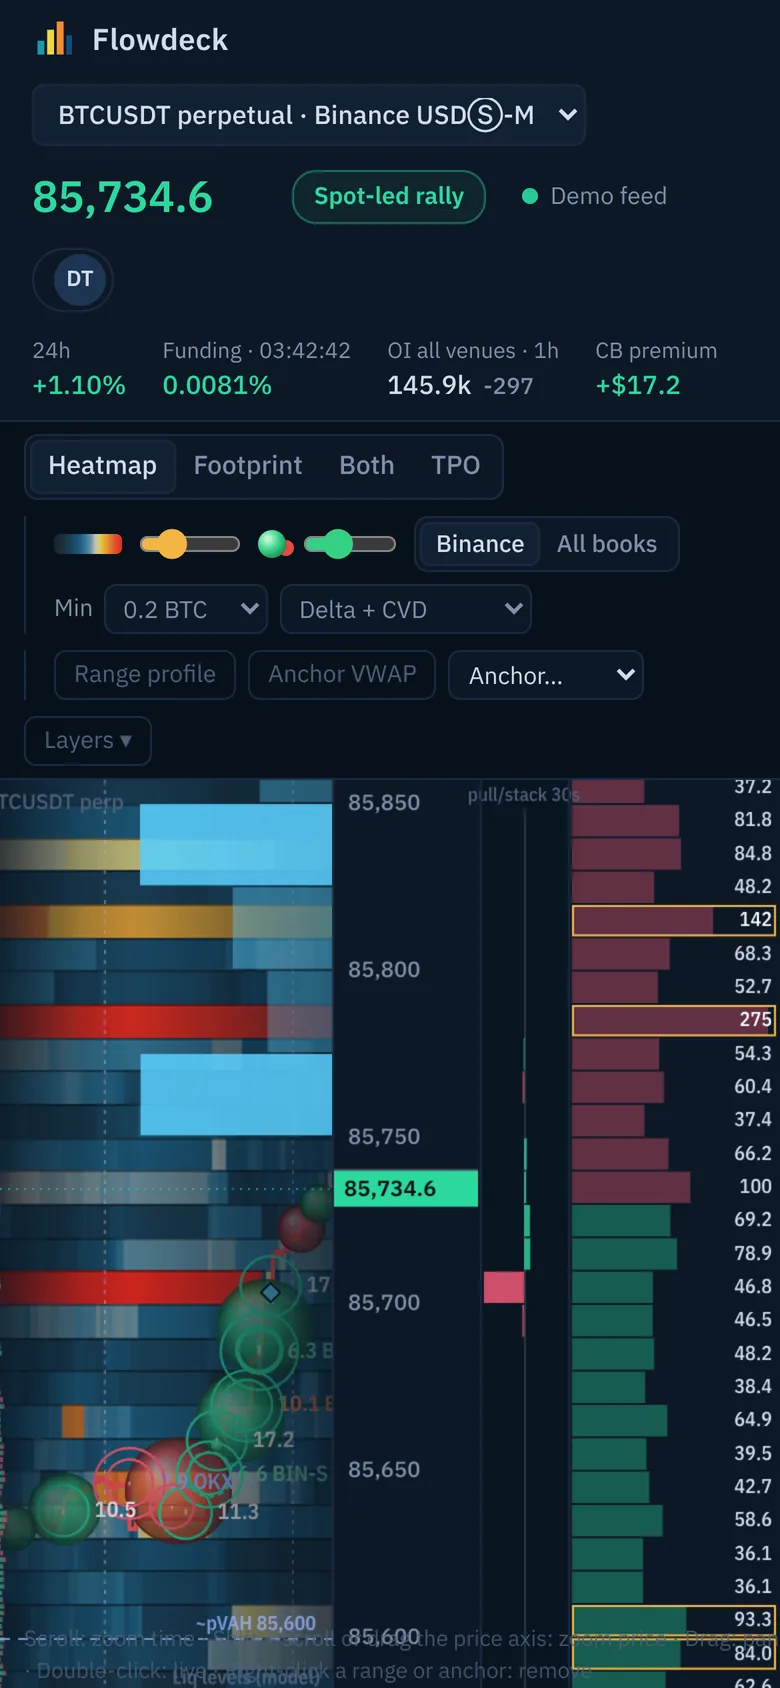
Task: Click the Flowdeck bar-chart logo icon
Action: (x=54, y=39)
